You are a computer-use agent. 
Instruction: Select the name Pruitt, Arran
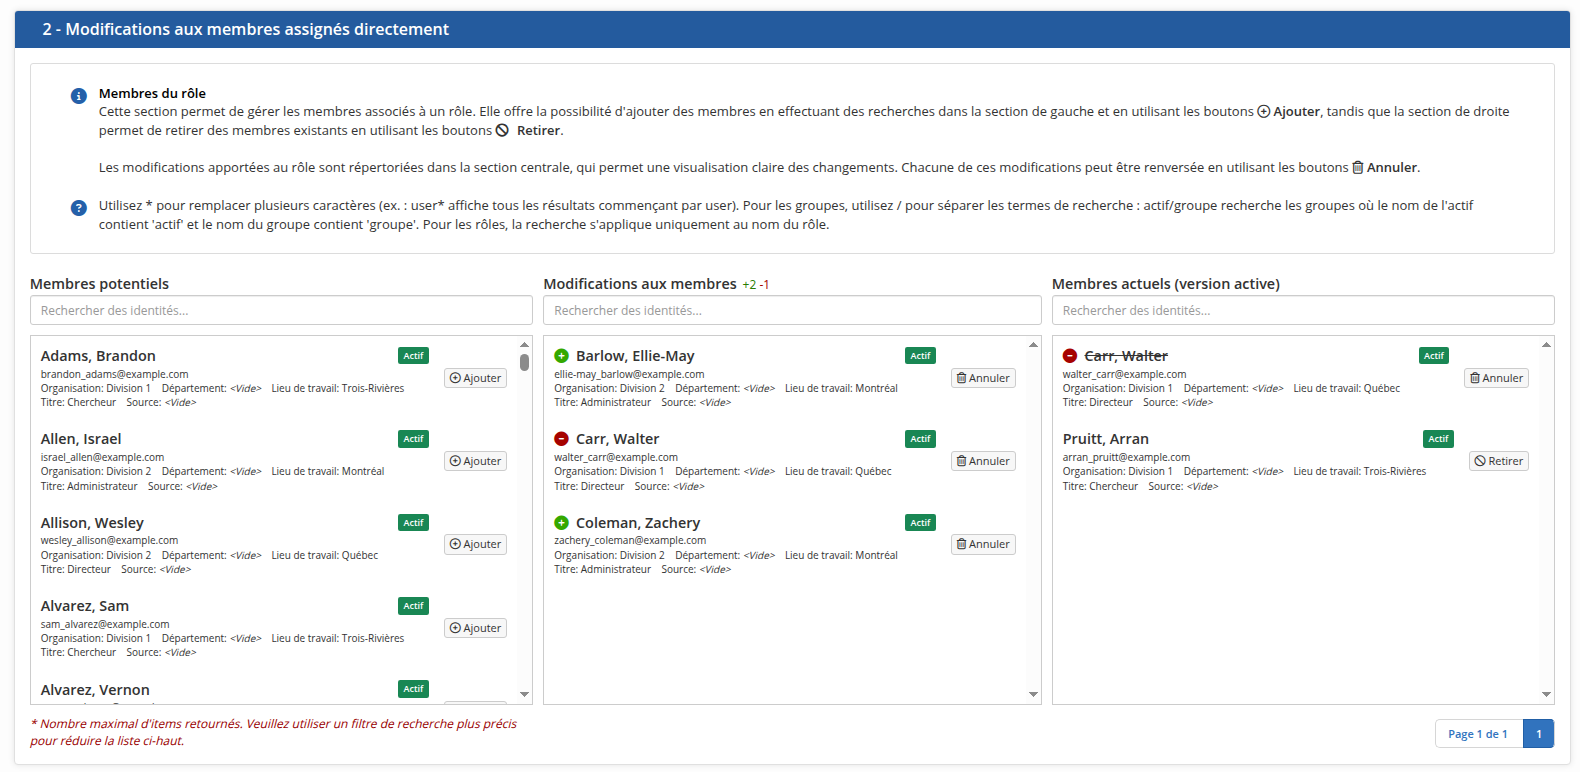click(1106, 439)
